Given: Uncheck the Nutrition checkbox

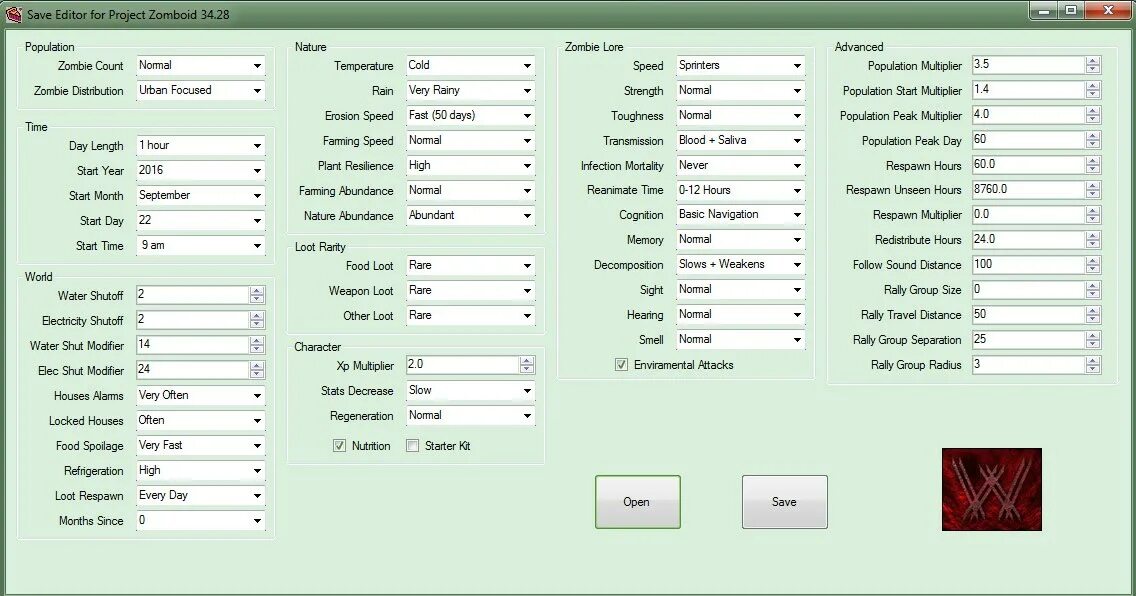Looking at the screenshot, I should (339, 446).
